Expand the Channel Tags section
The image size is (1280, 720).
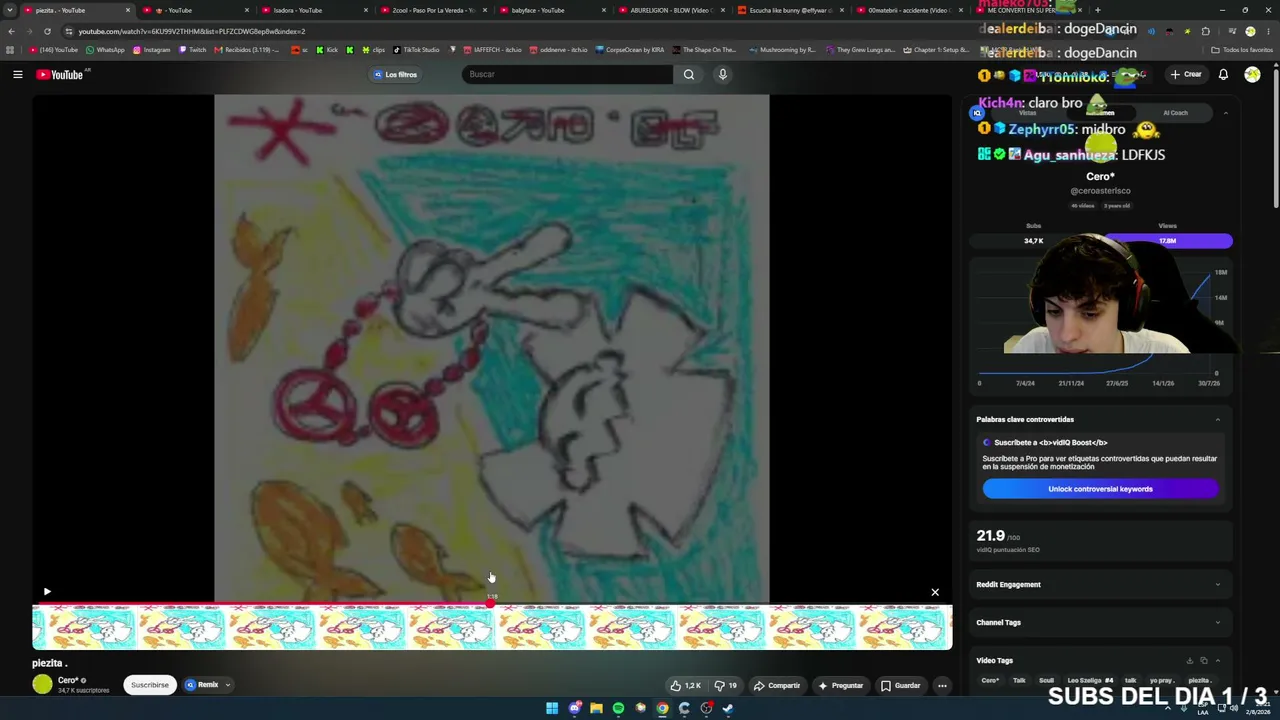point(1217,622)
